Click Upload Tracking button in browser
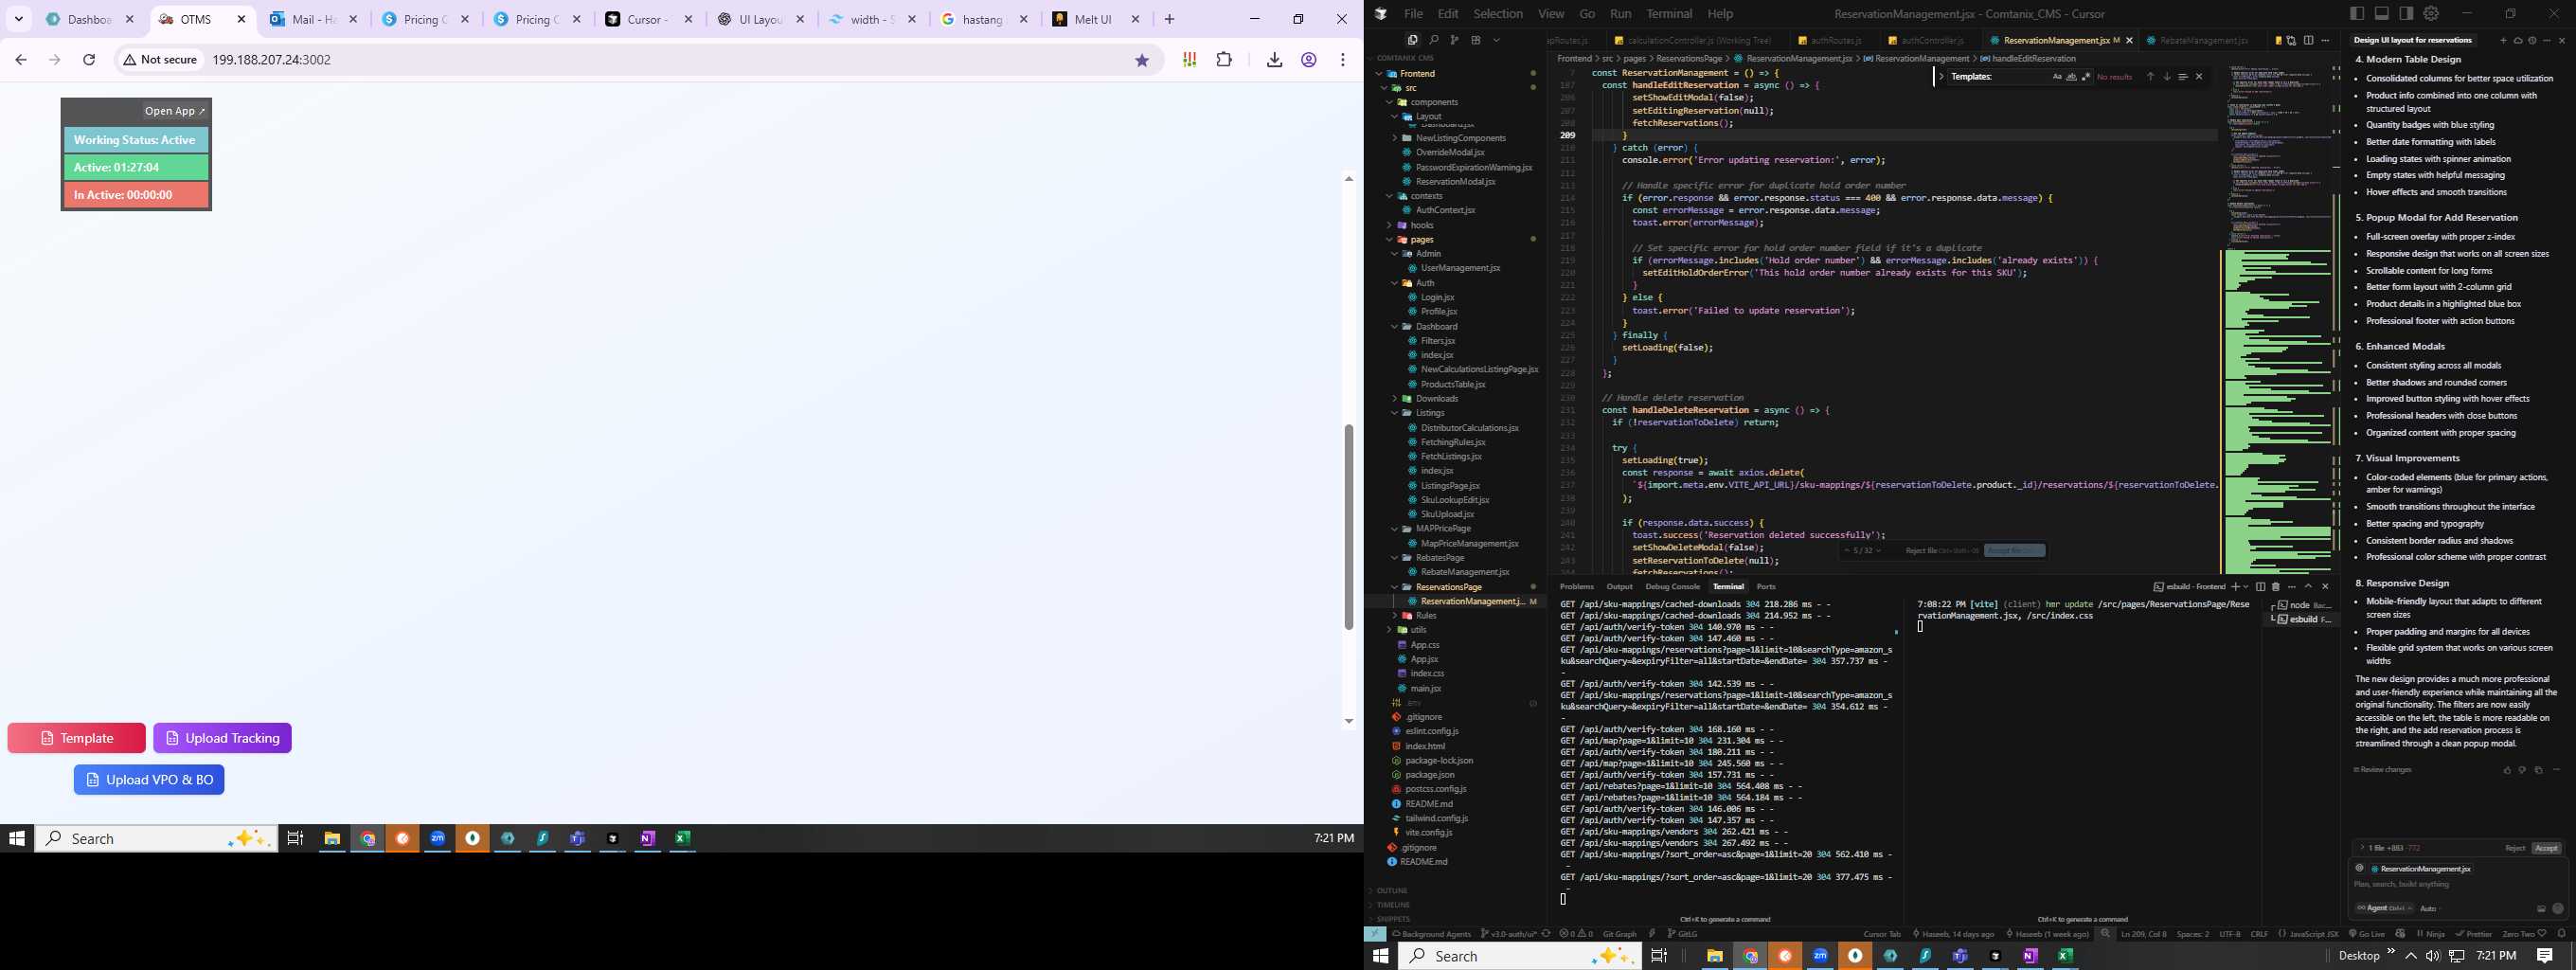2576x970 pixels. click(x=222, y=739)
